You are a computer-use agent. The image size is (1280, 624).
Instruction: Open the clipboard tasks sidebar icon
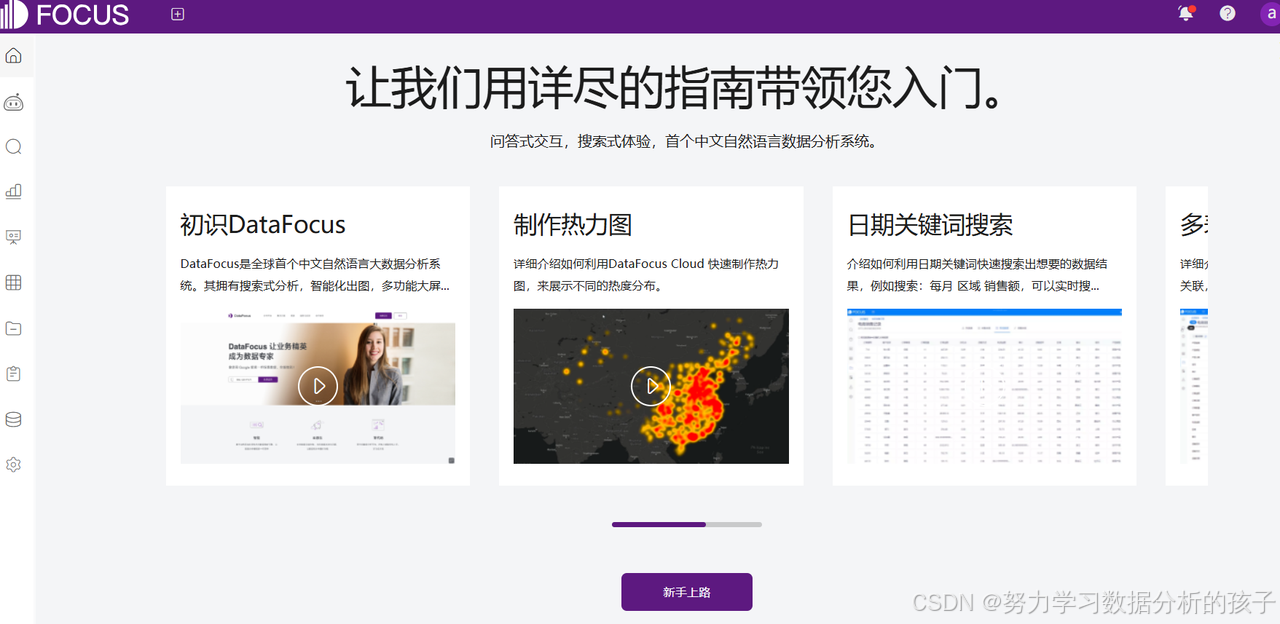click(x=13, y=374)
